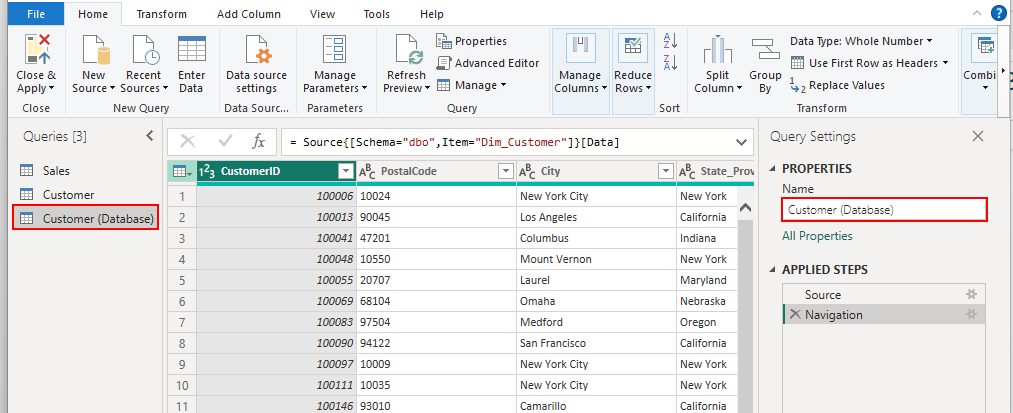Change the PostalCode data type icon
This screenshot has width=1013, height=413.
click(367, 171)
